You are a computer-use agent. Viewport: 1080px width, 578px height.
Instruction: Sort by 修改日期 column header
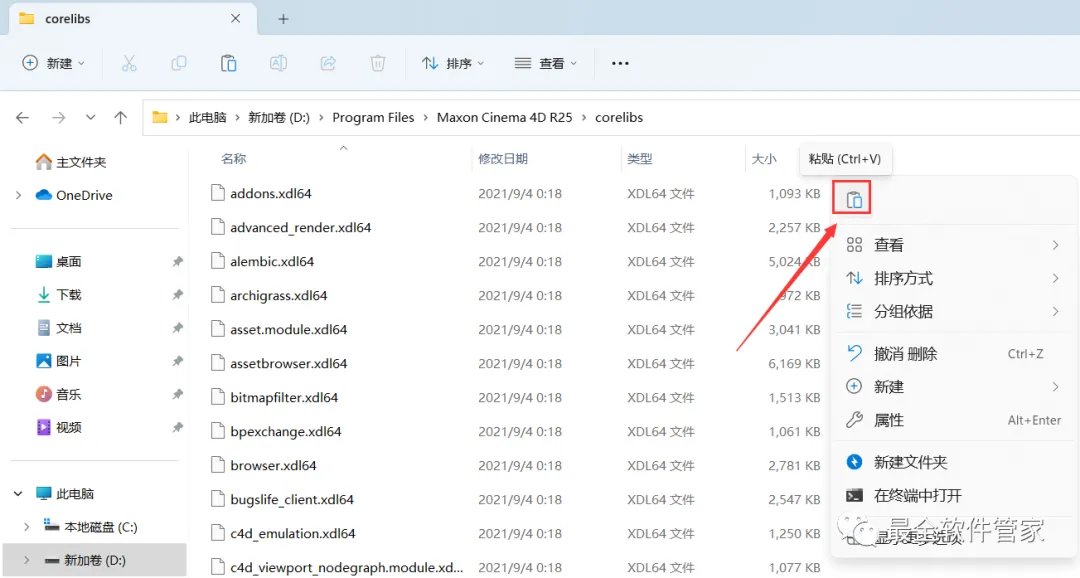[503, 159]
